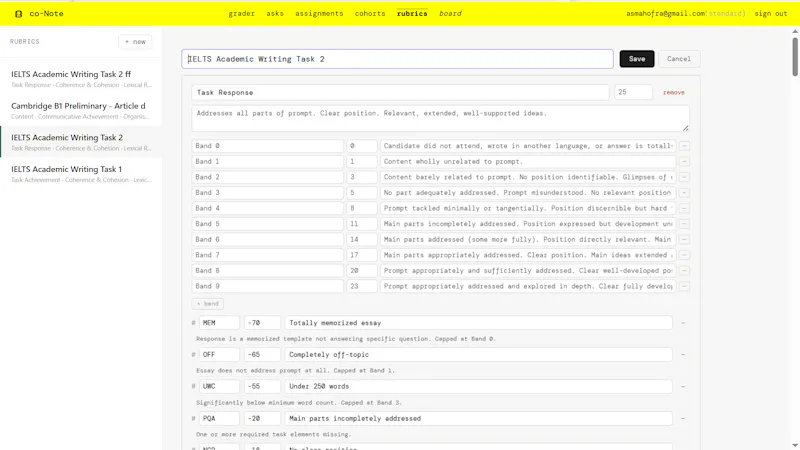
Task: Cancel editing the rubric
Action: tap(679, 59)
